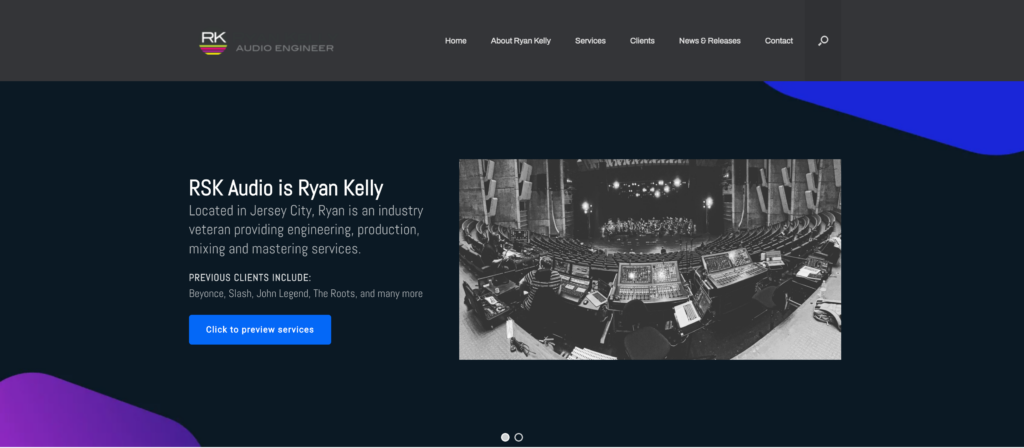Click the concert hall mixing desk photo
The width and height of the screenshot is (1024, 448).
pos(650,259)
